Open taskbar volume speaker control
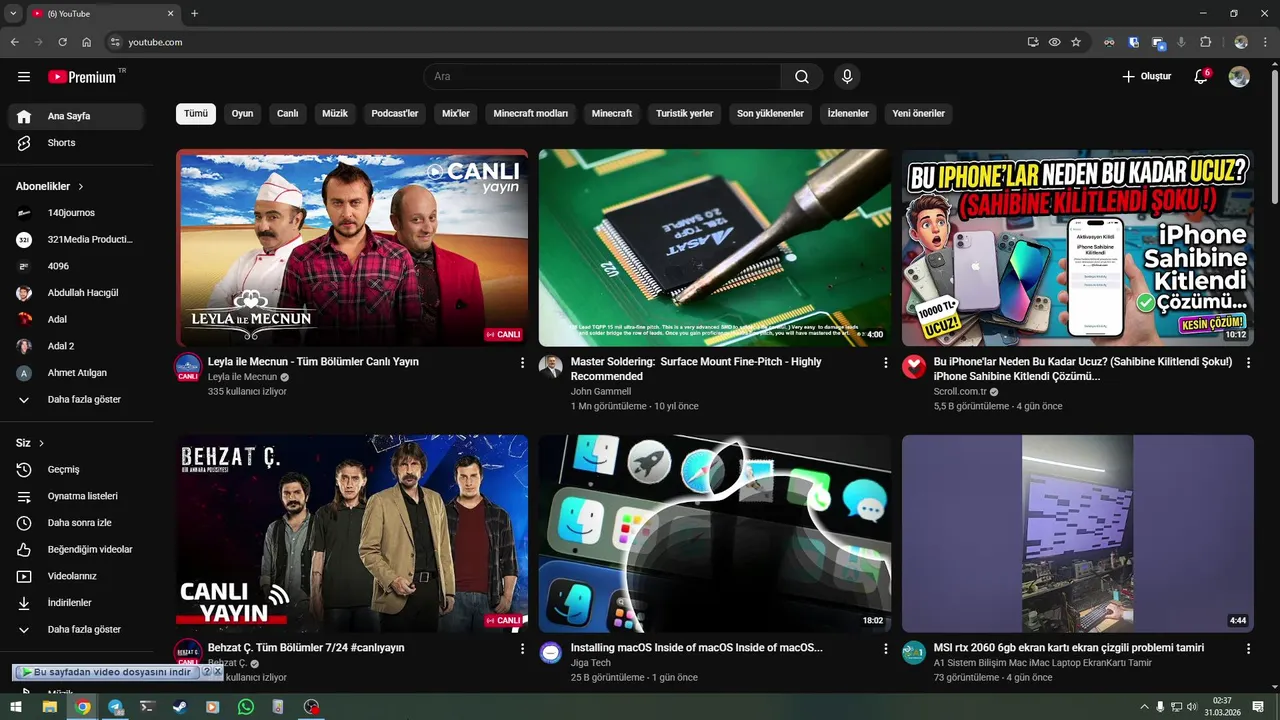1280x720 pixels. click(1193, 707)
